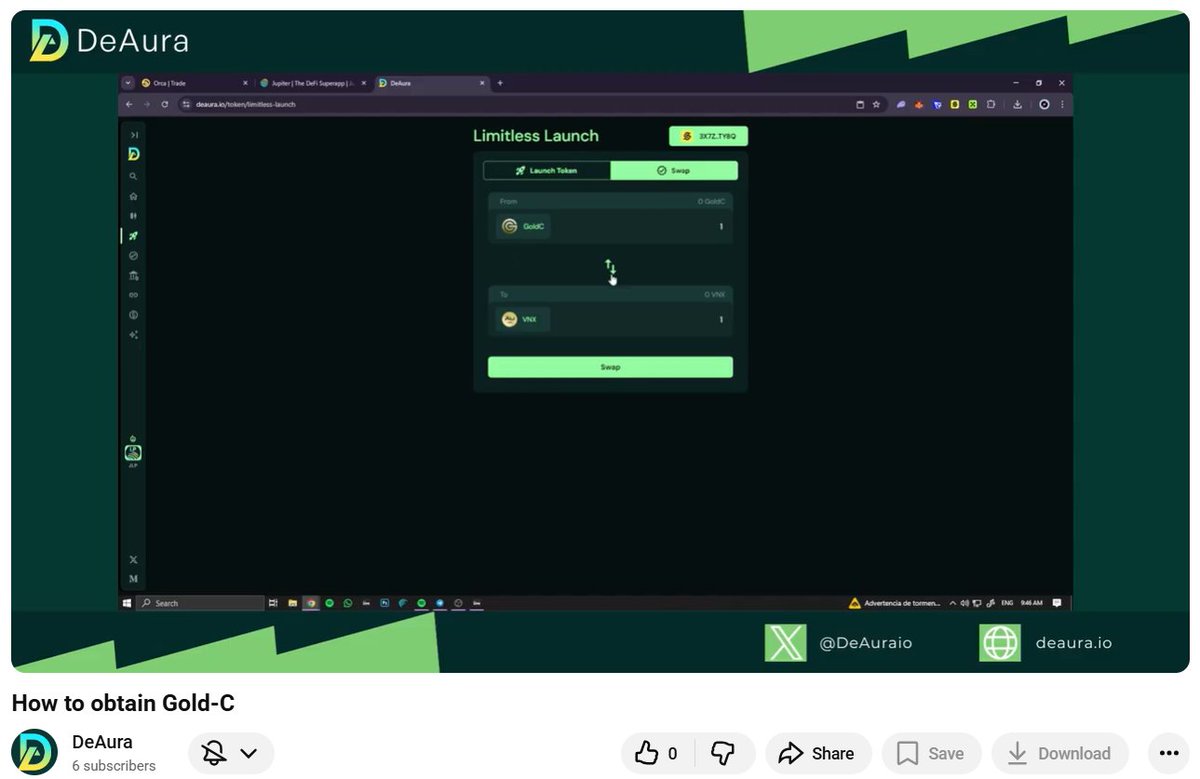Open the search icon in DeAura sidebar
Viewport: 1200px width, 779px height.
pos(134,176)
